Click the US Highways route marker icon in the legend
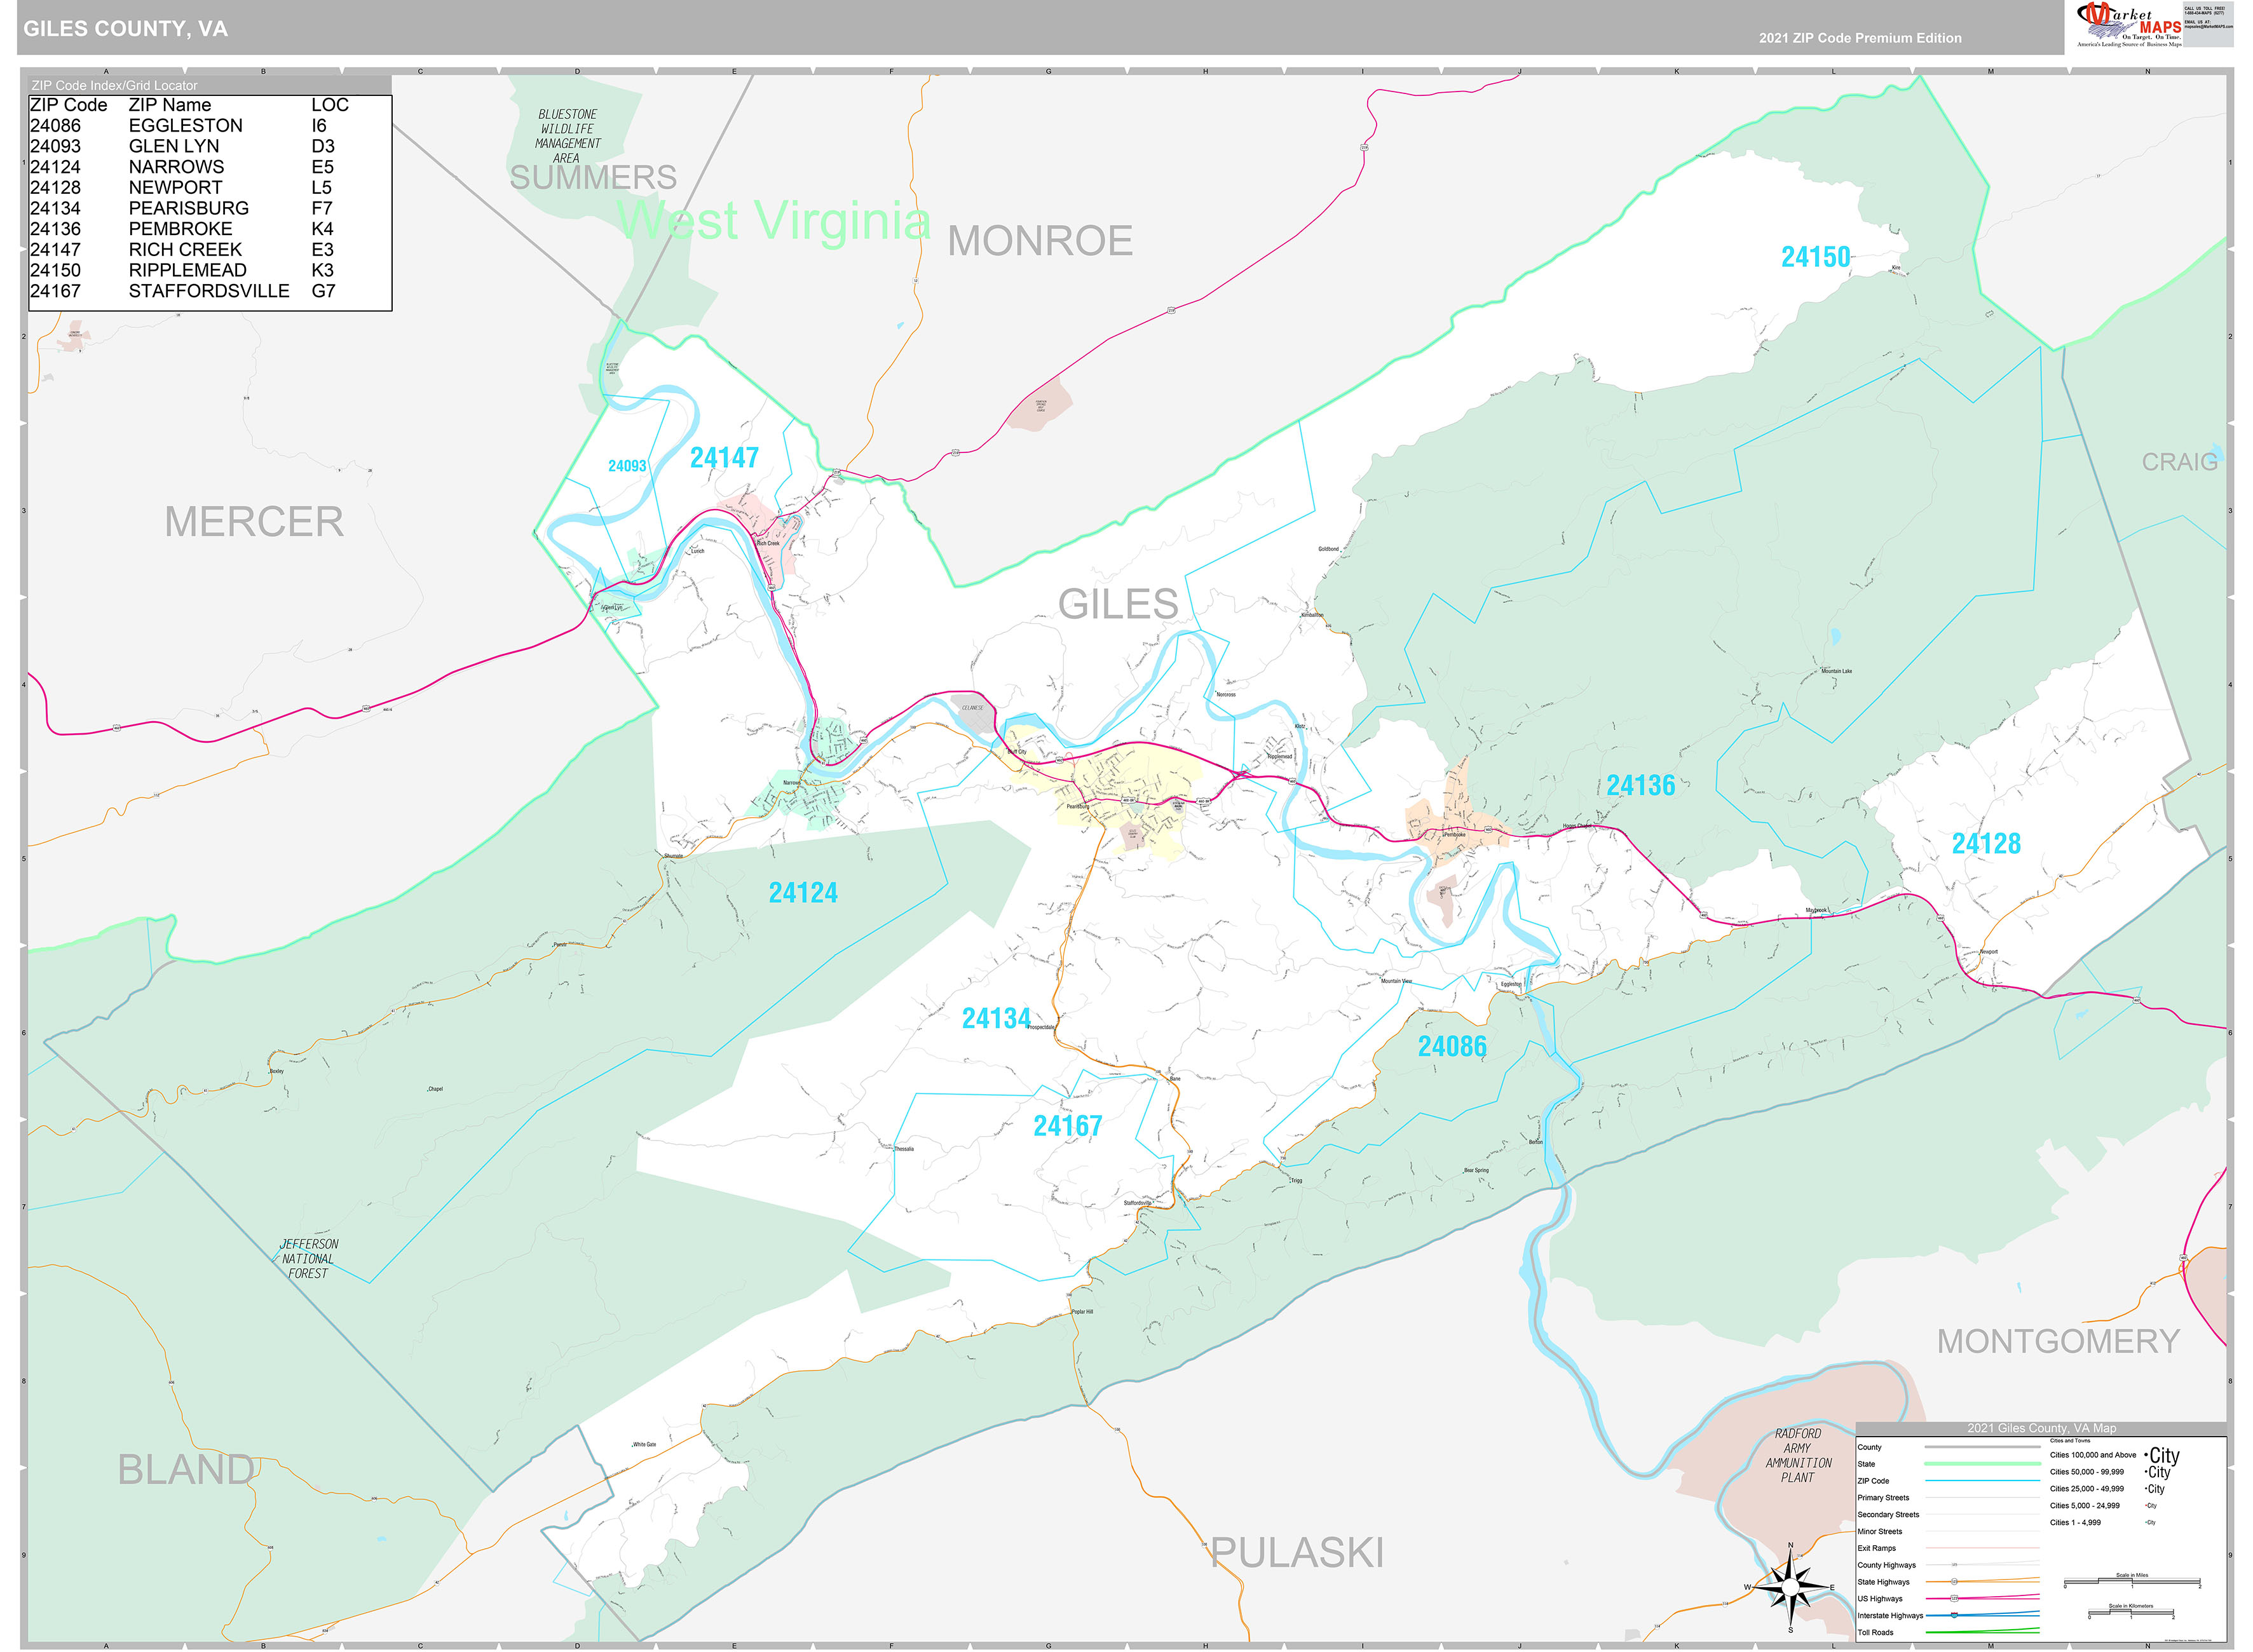The width and height of the screenshot is (2253, 1652). click(x=1954, y=1599)
